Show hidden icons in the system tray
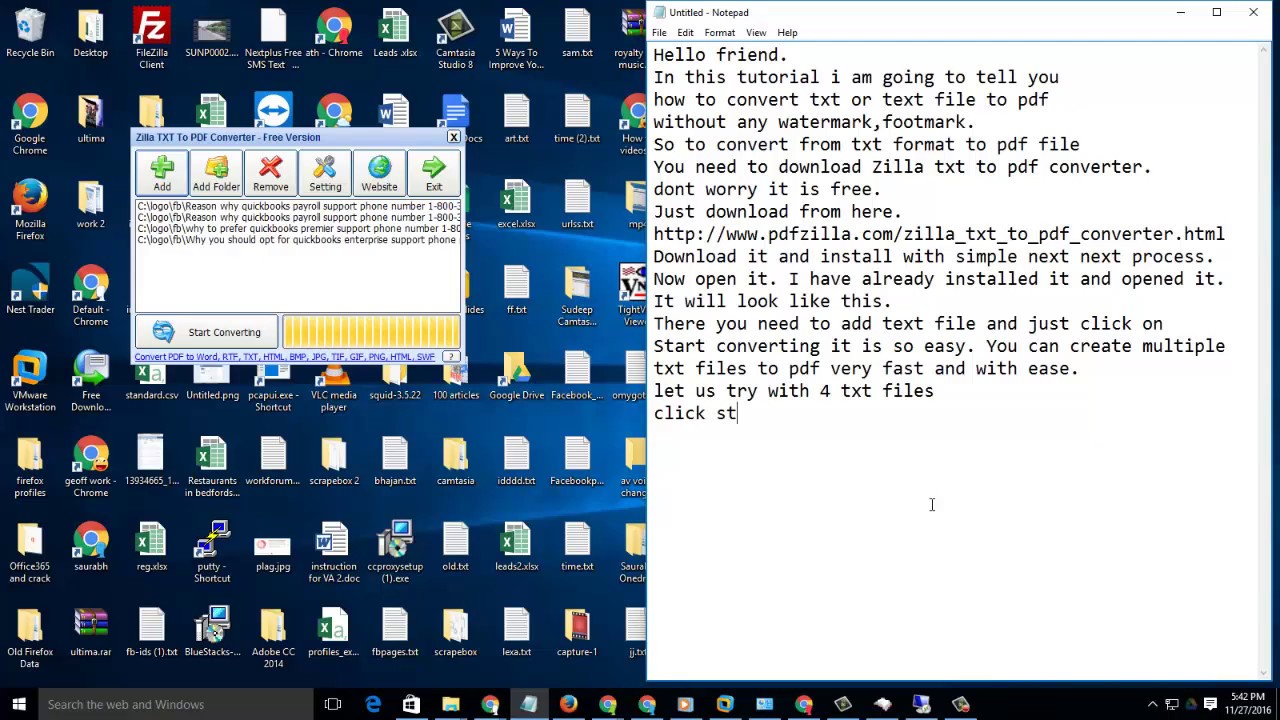The width and height of the screenshot is (1280, 720). (1152, 704)
